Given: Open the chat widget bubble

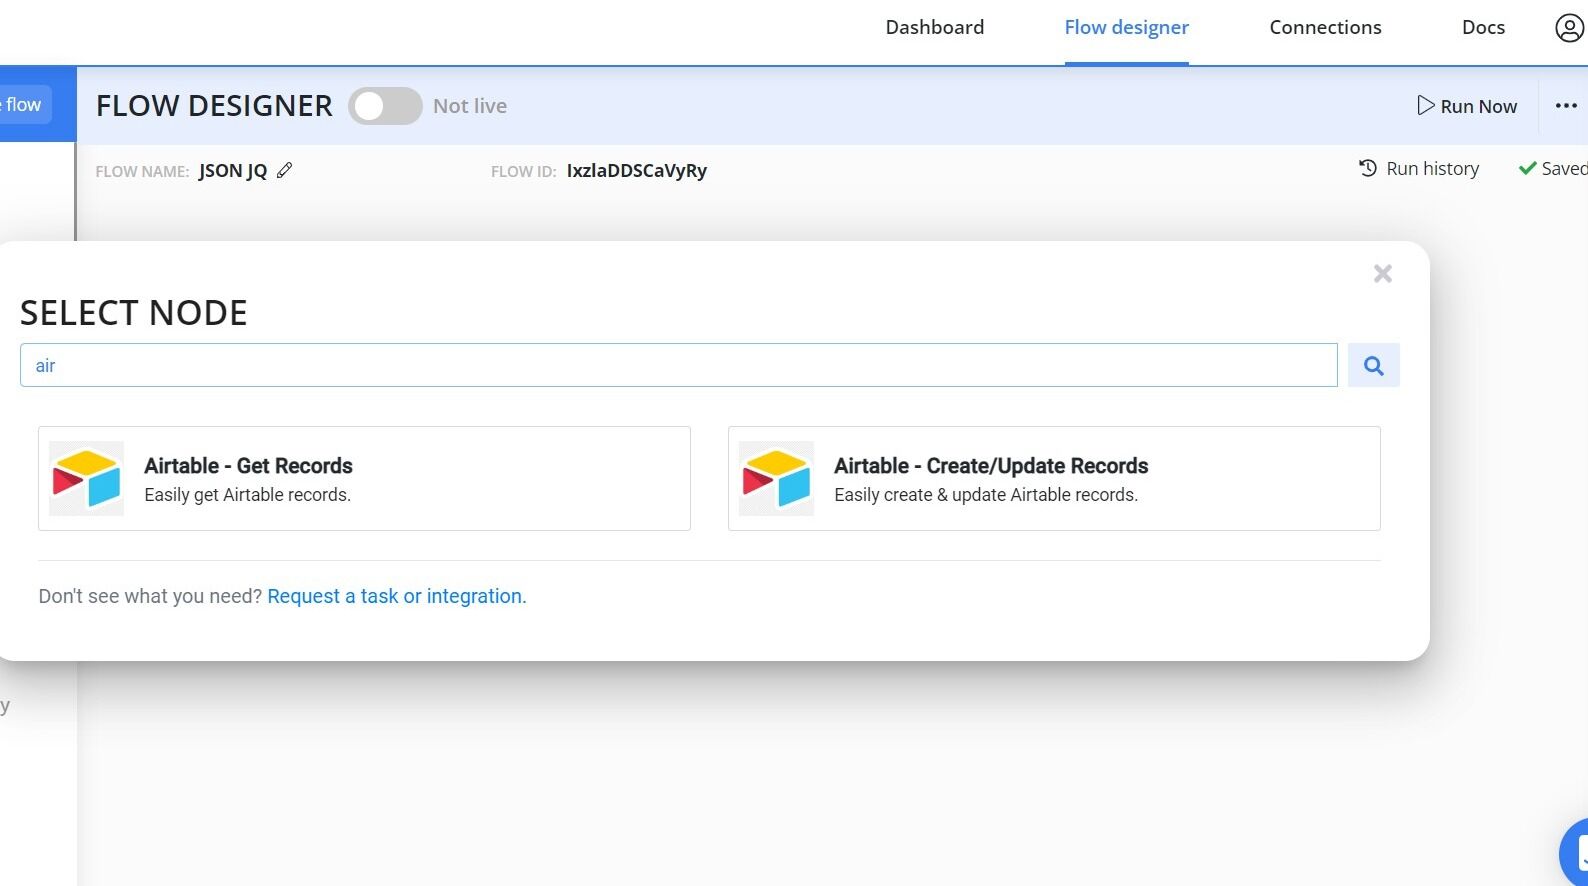Looking at the screenshot, I should (x=1574, y=852).
